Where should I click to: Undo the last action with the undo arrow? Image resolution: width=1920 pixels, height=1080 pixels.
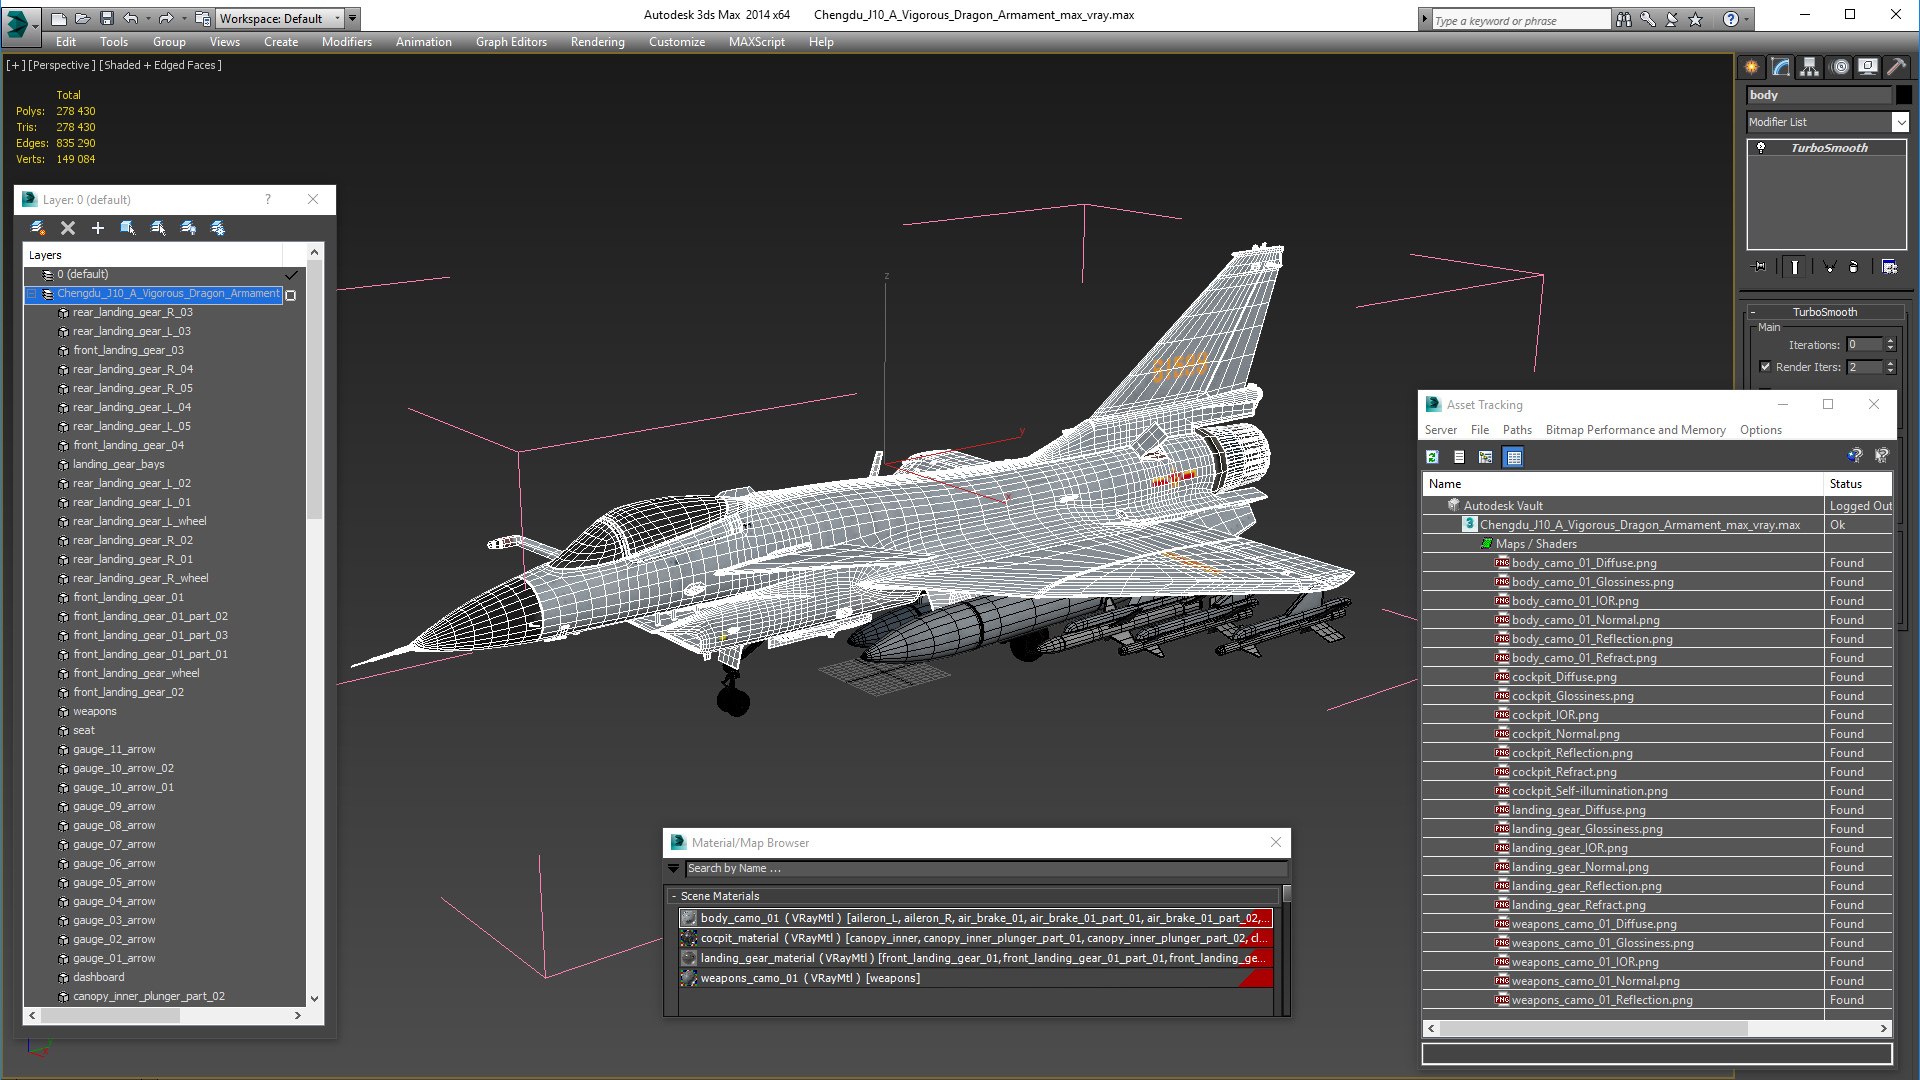pyautogui.click(x=131, y=18)
